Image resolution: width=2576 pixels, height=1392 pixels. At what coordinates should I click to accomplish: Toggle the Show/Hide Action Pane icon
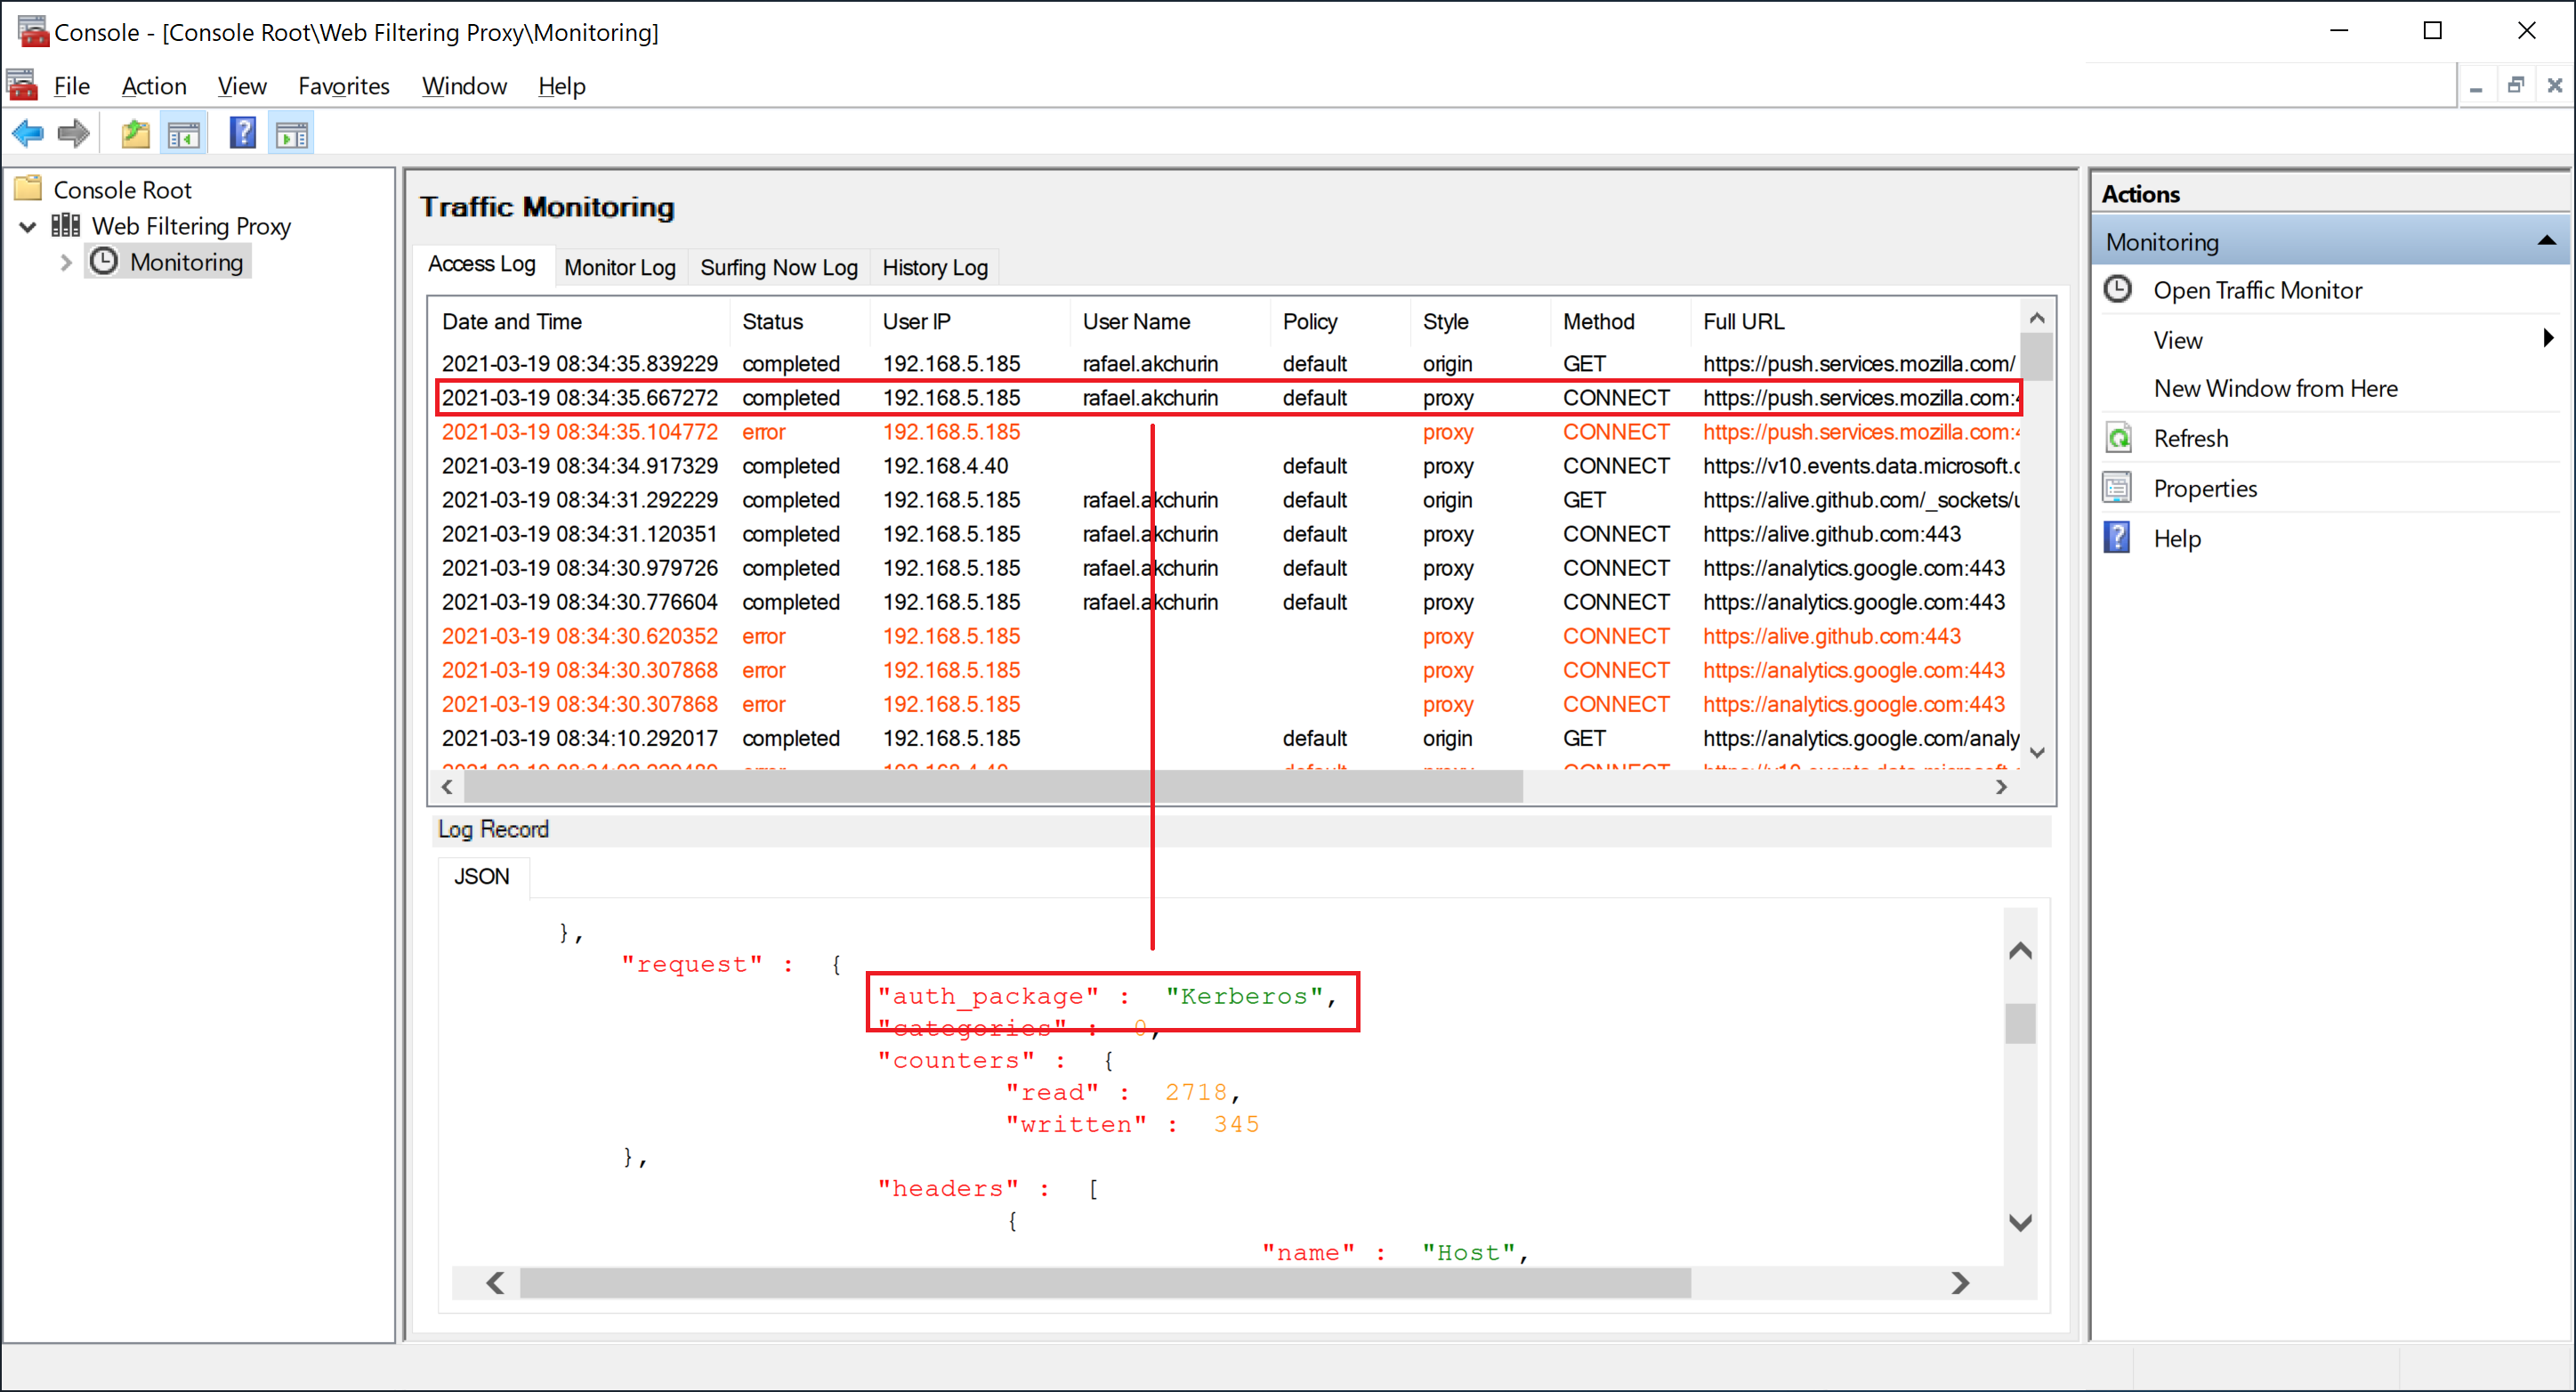292,133
